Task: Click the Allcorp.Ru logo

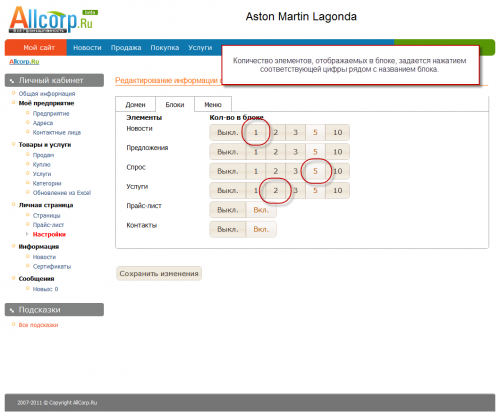Action: click(x=53, y=20)
